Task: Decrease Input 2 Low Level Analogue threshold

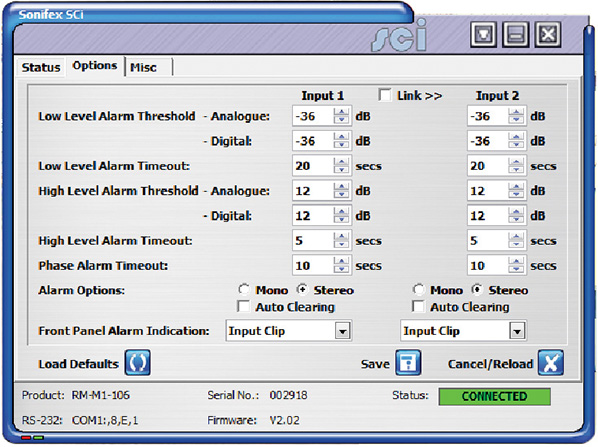Action: coord(516,120)
